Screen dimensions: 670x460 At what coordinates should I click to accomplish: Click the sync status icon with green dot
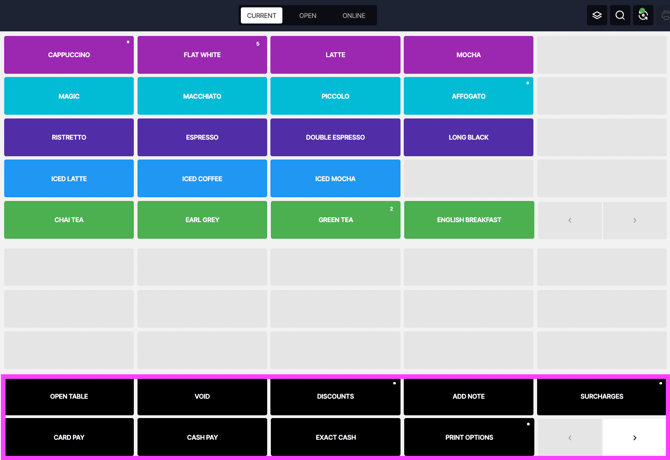(643, 15)
